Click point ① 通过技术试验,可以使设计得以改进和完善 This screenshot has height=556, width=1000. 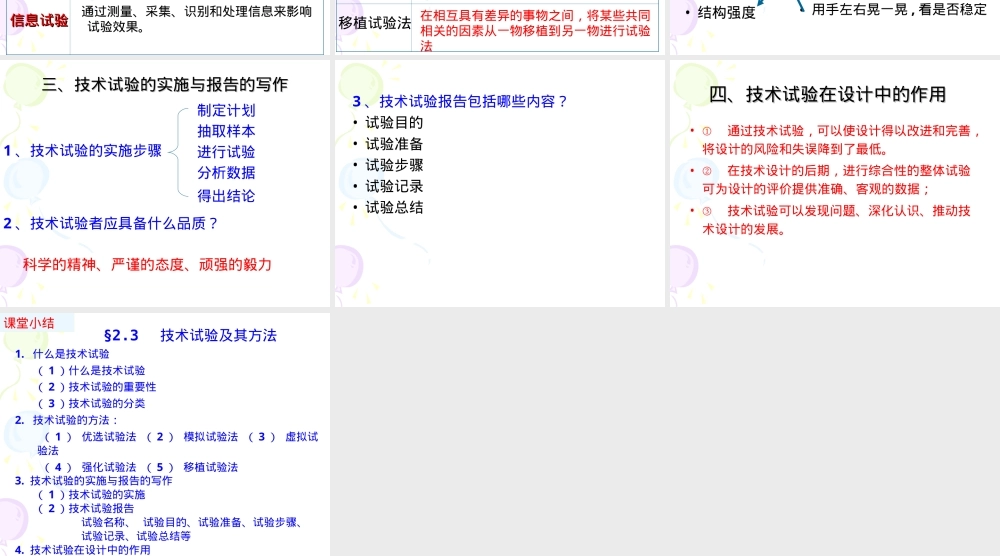click(841, 140)
